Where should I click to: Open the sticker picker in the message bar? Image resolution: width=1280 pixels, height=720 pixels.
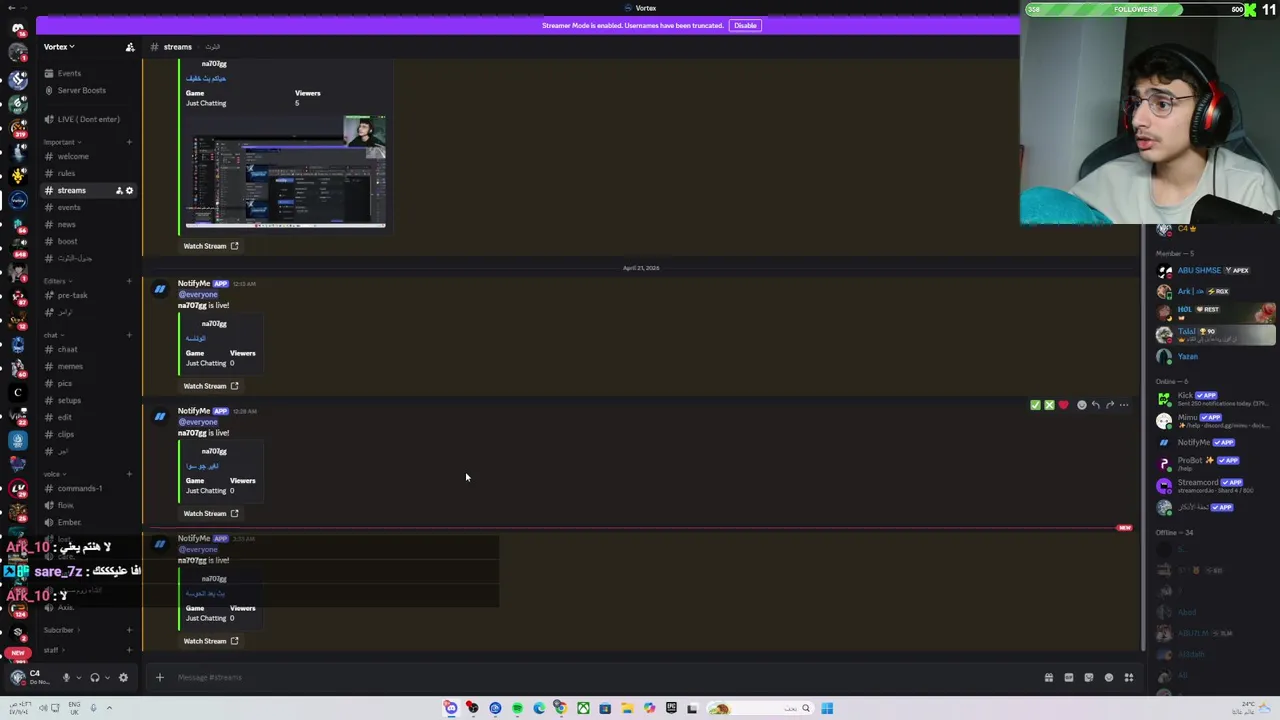click(x=1089, y=677)
